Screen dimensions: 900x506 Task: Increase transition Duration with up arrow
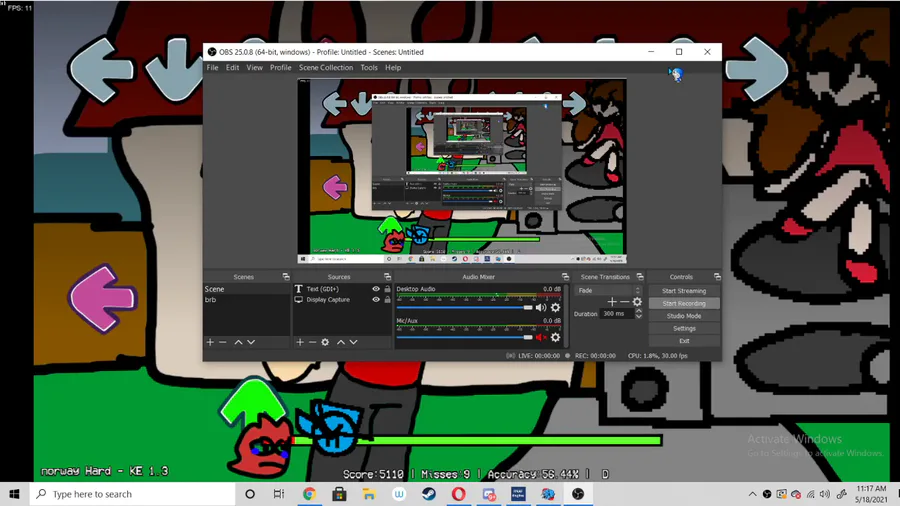639,311
